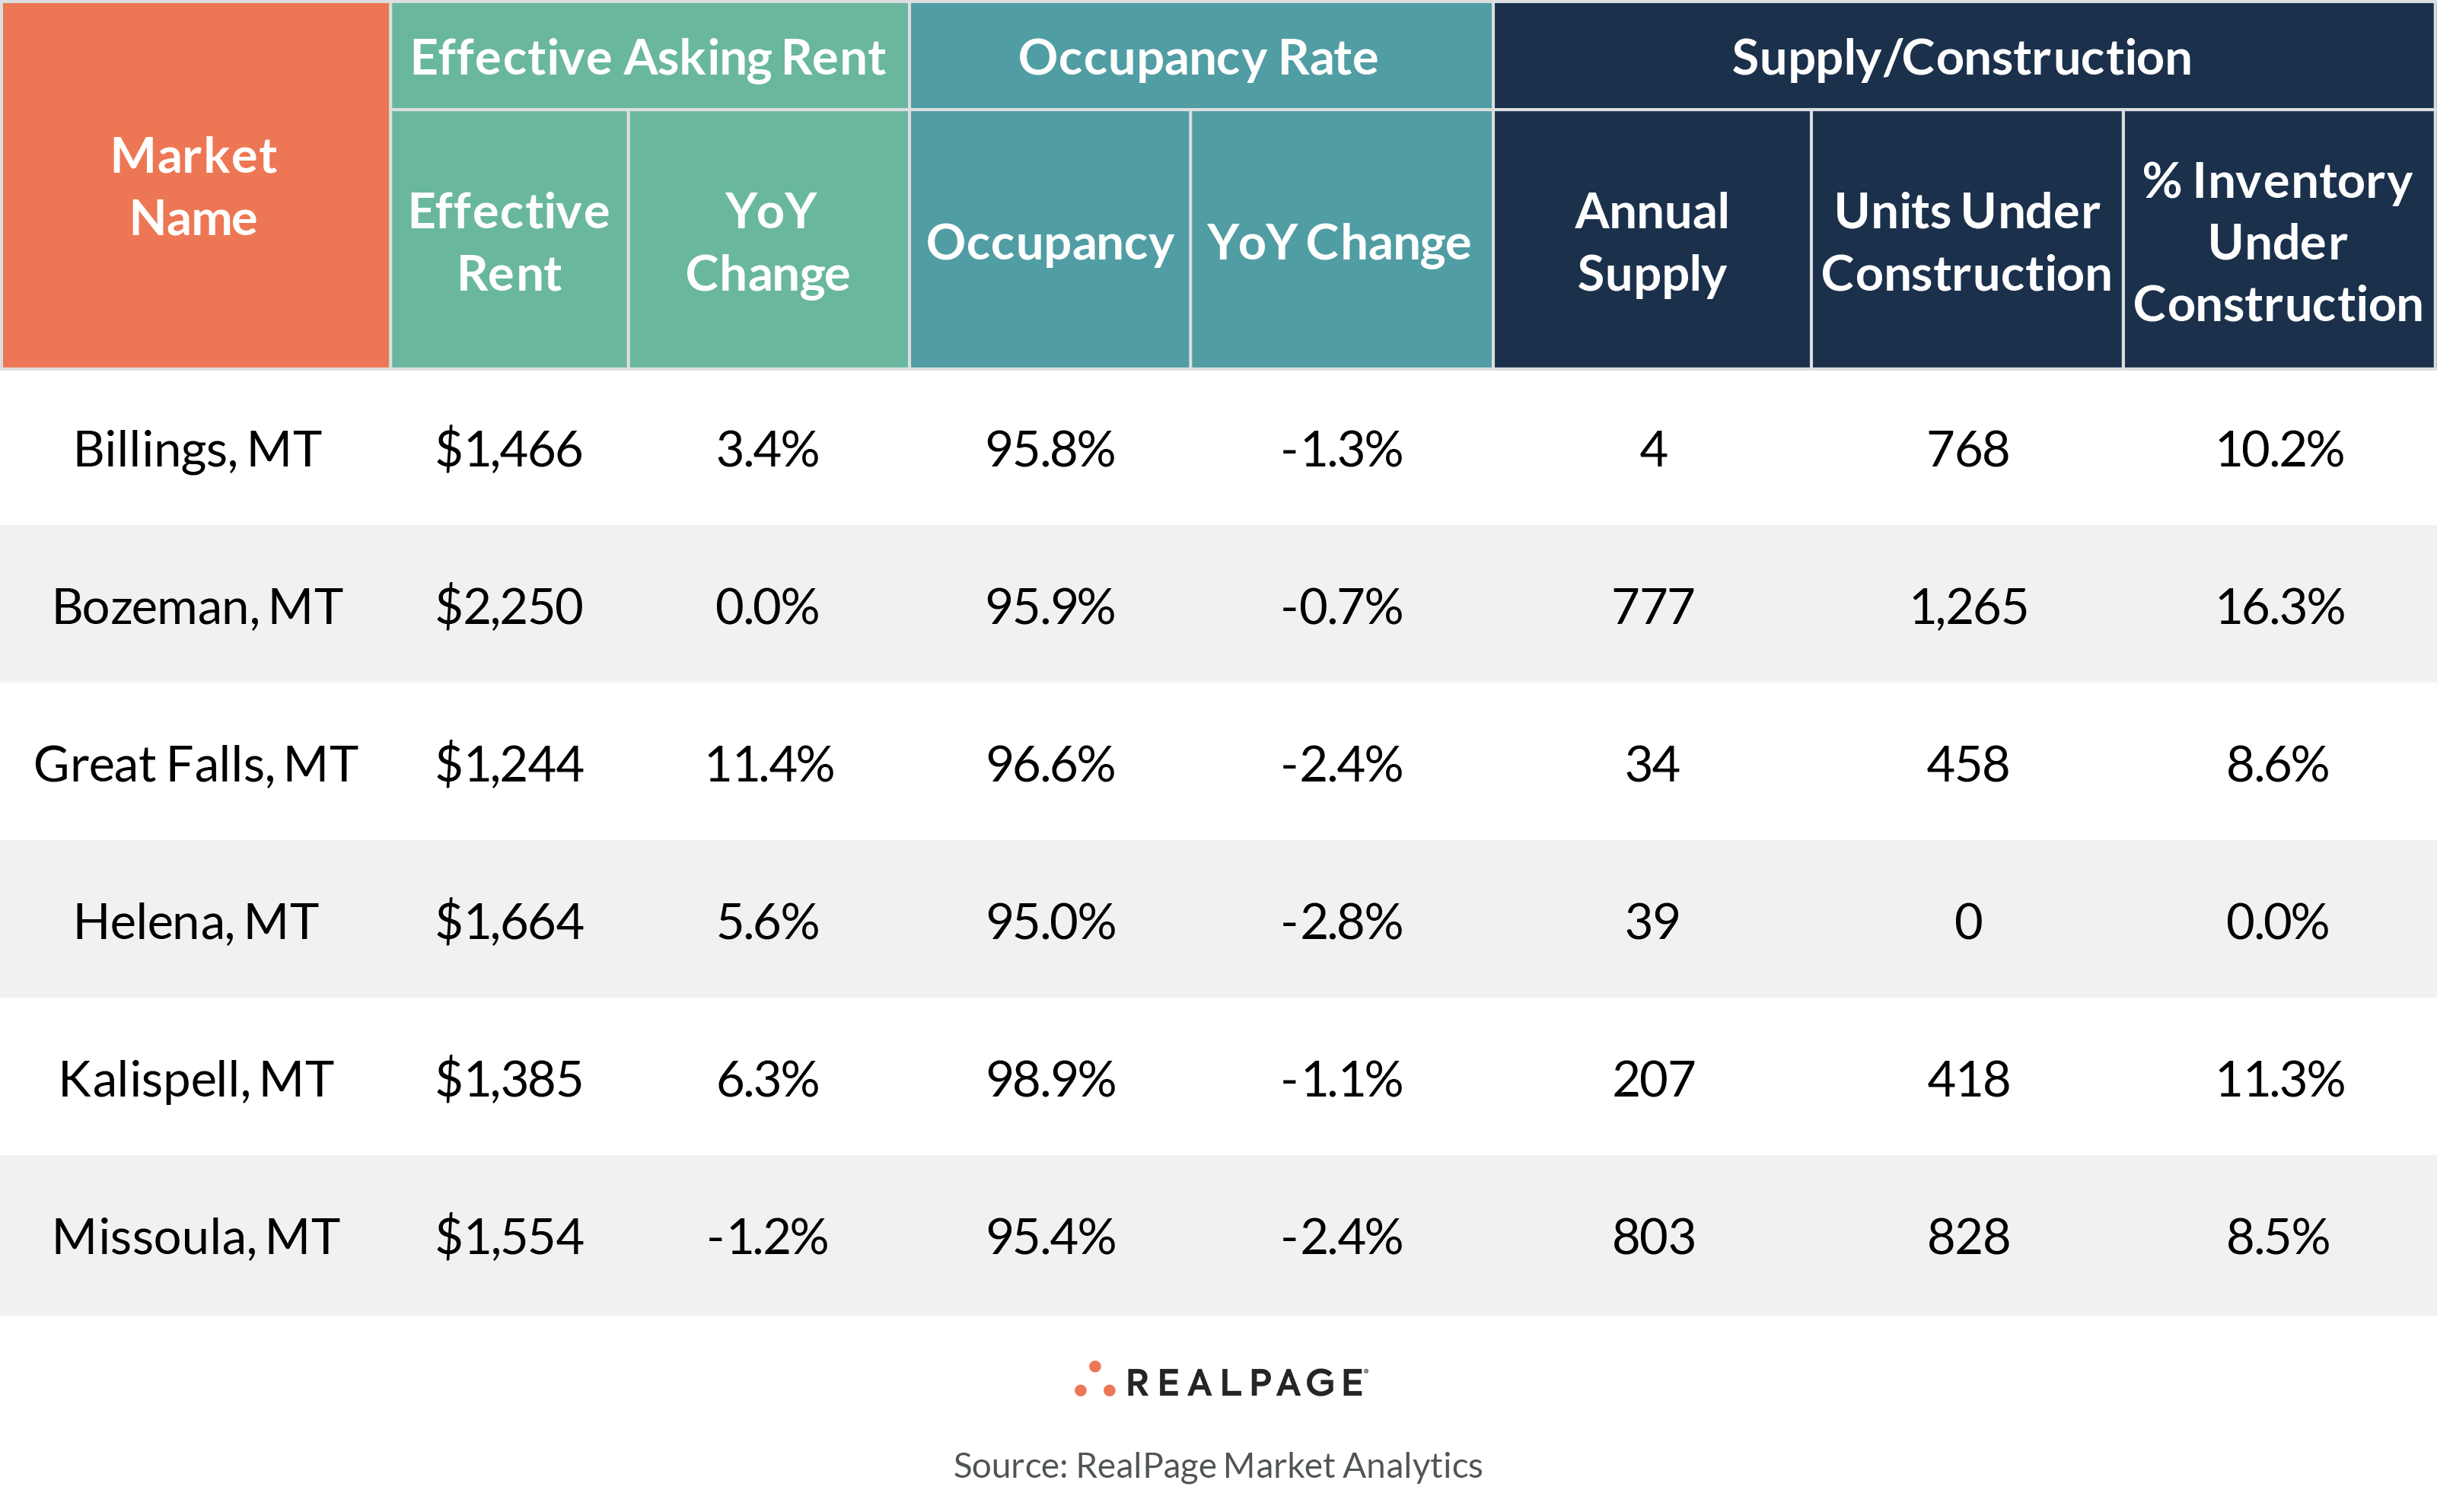Select the Great Falls, MT row label
The height and width of the screenshot is (1512, 2437).
pyautogui.click(x=195, y=764)
